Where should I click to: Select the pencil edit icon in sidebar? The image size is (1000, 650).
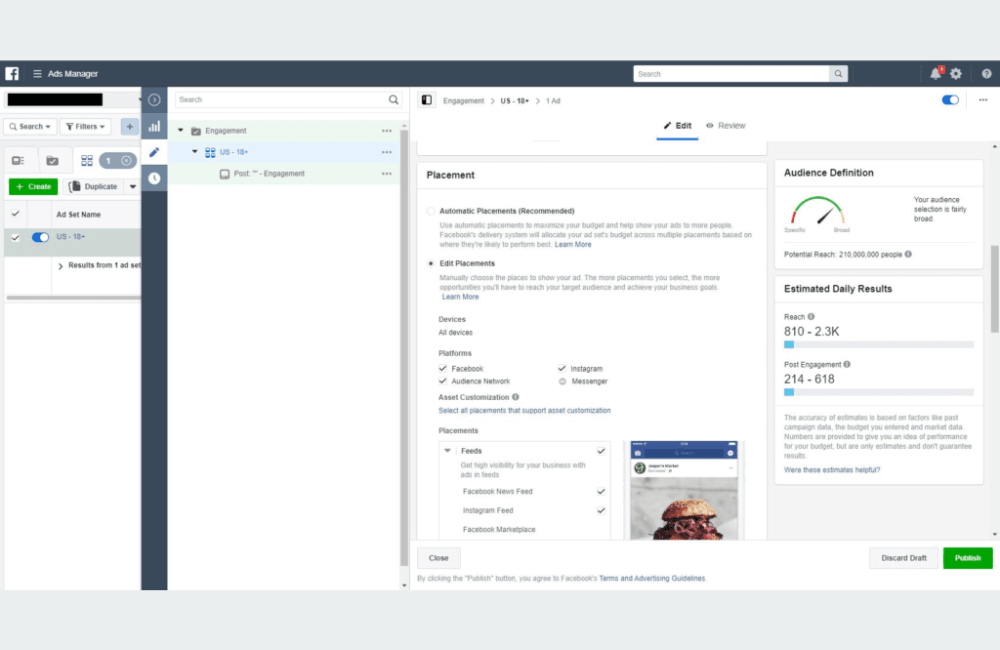tap(154, 152)
